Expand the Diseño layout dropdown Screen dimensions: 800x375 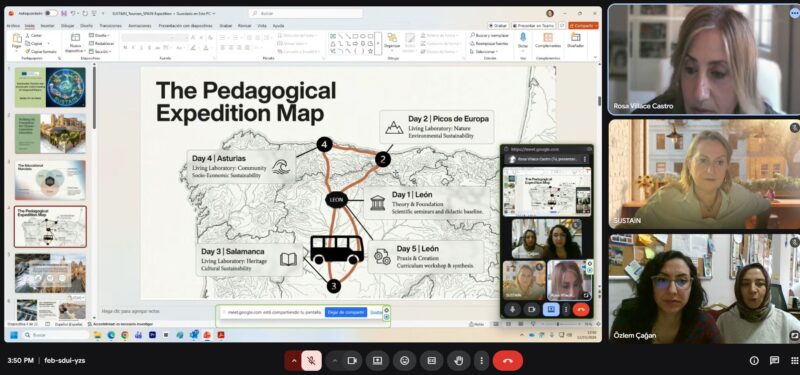pyautogui.click(x=98, y=35)
